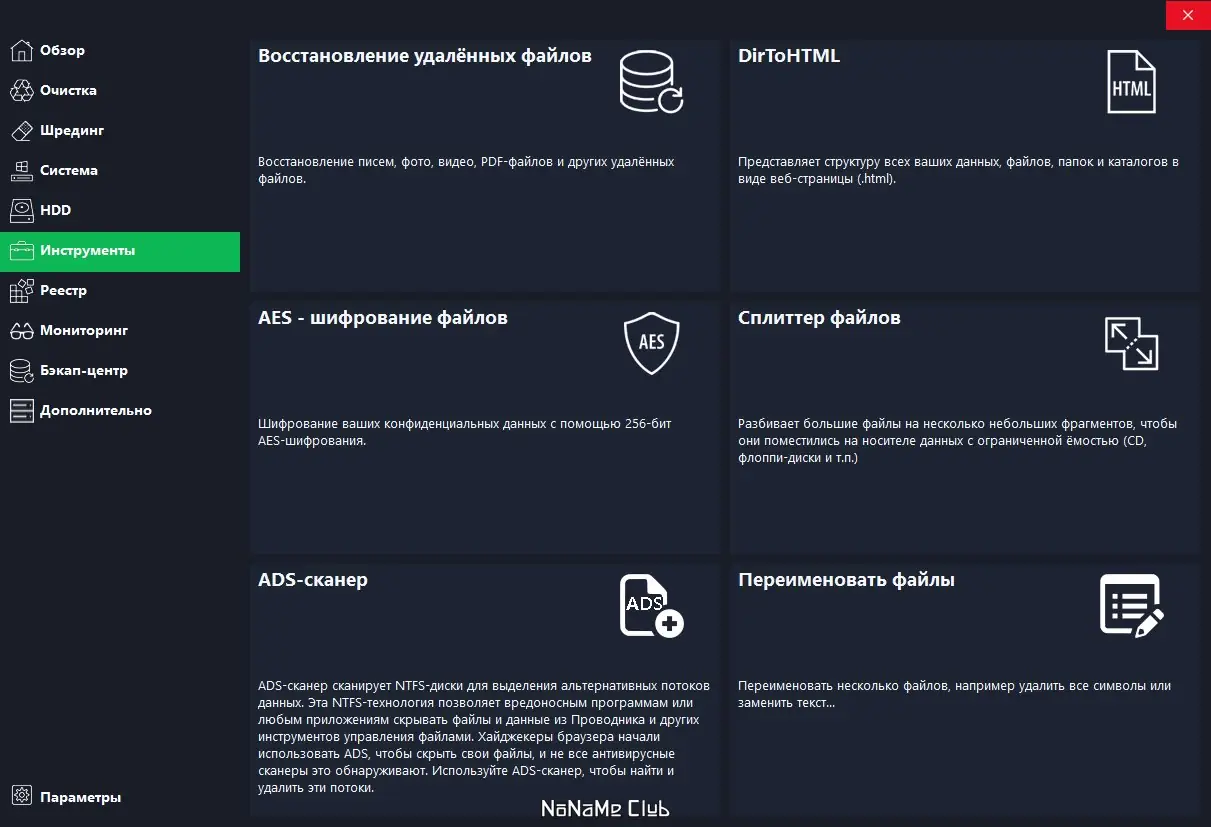Select Шрединг in the sidebar
Screen dimensions: 1211x827
[x=120, y=130]
